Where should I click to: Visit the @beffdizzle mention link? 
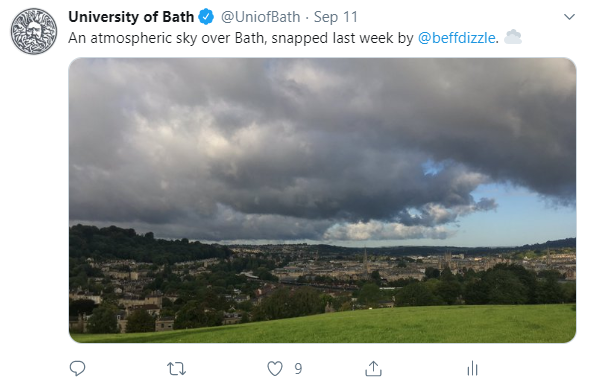[x=456, y=38]
